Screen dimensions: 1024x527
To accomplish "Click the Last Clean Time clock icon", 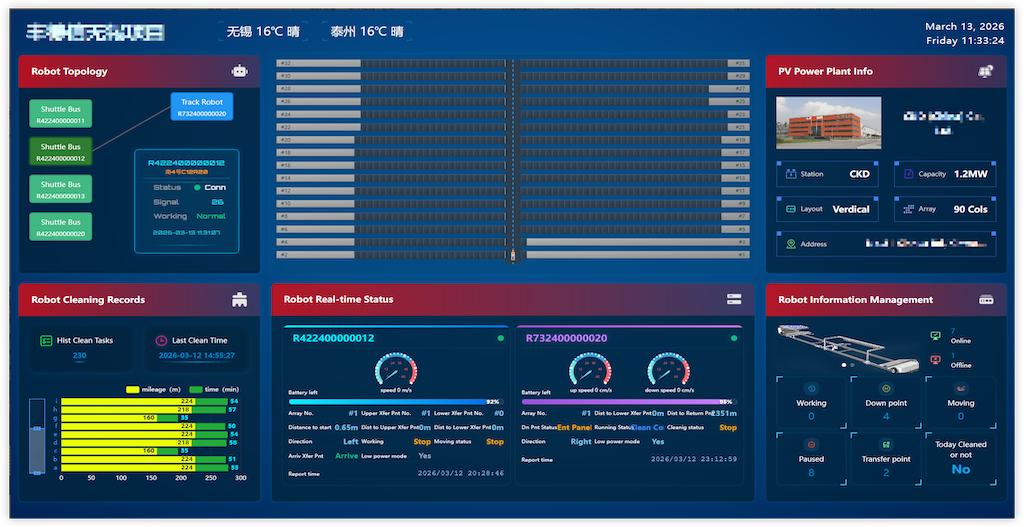I will tap(161, 341).
